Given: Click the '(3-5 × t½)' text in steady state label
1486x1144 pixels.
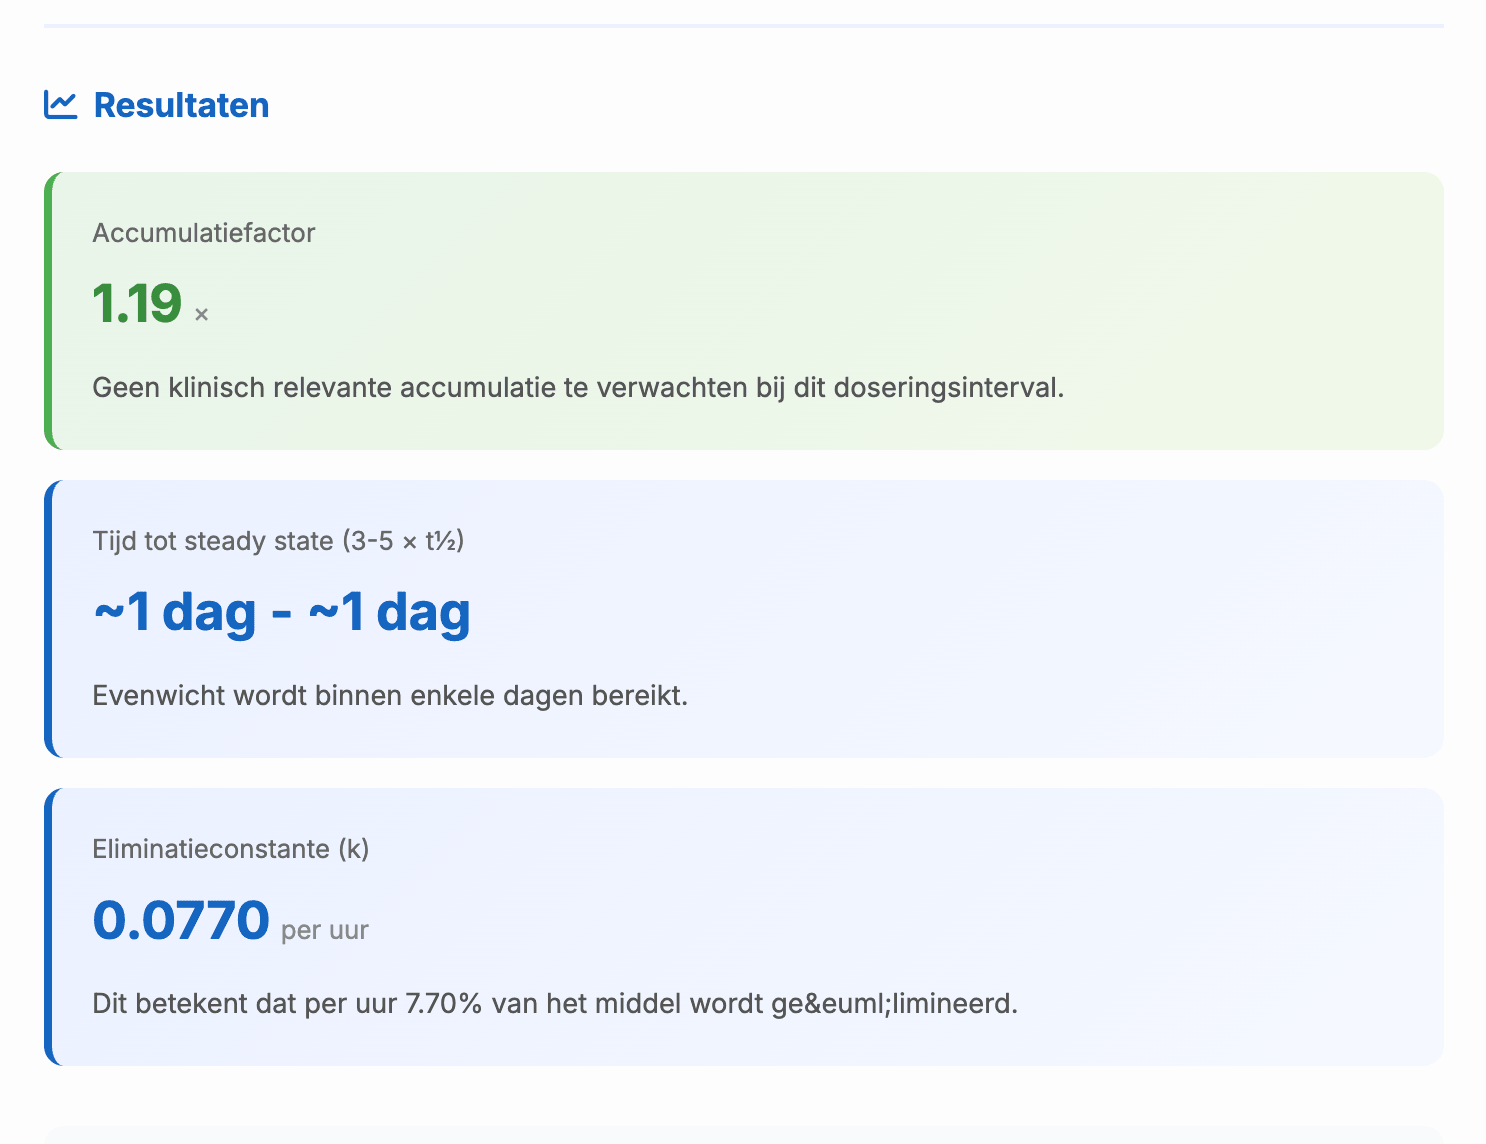Looking at the screenshot, I should click(403, 541).
